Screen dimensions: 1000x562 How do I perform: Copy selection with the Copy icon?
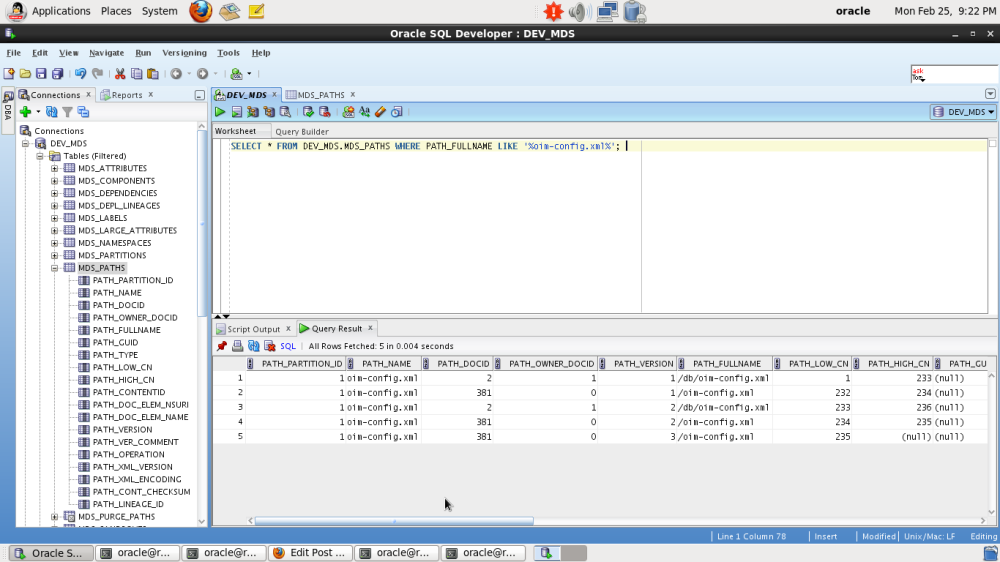136,74
